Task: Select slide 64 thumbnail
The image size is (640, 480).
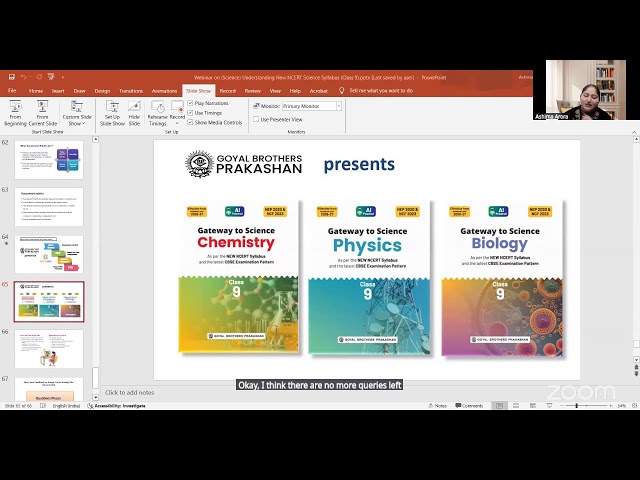Action: click(49, 254)
